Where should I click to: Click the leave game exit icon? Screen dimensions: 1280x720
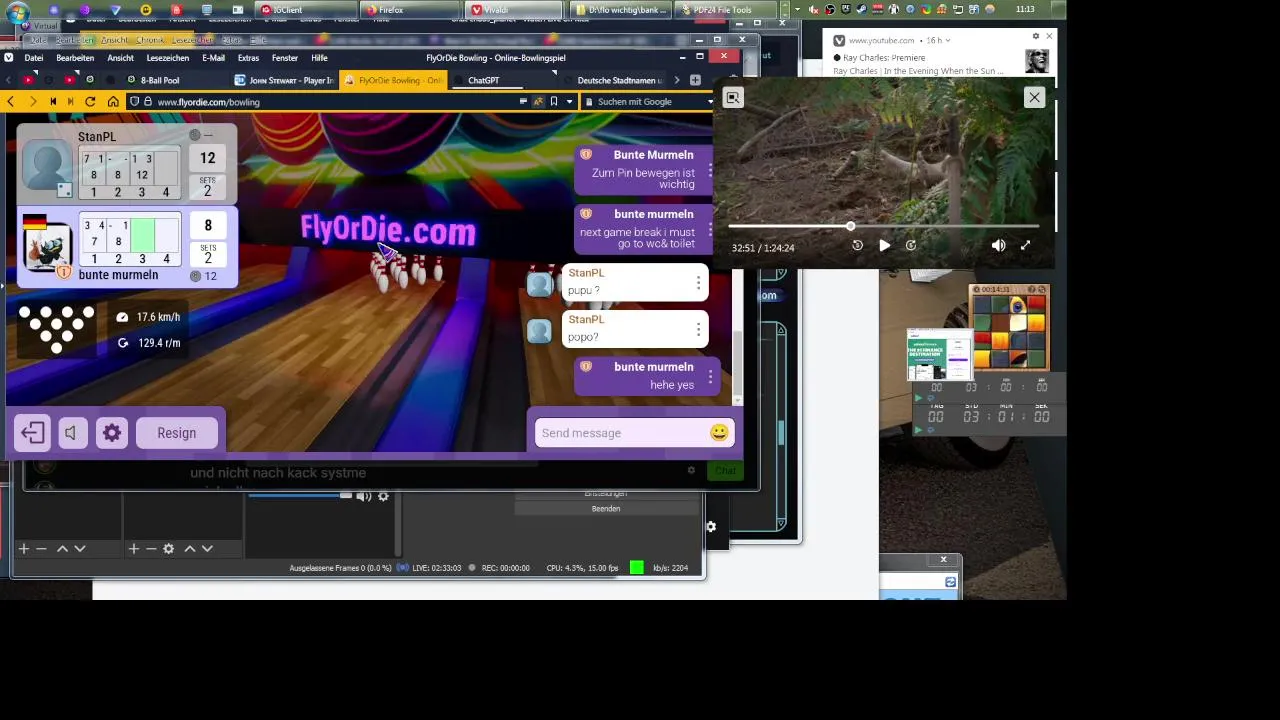pyautogui.click(x=32, y=433)
